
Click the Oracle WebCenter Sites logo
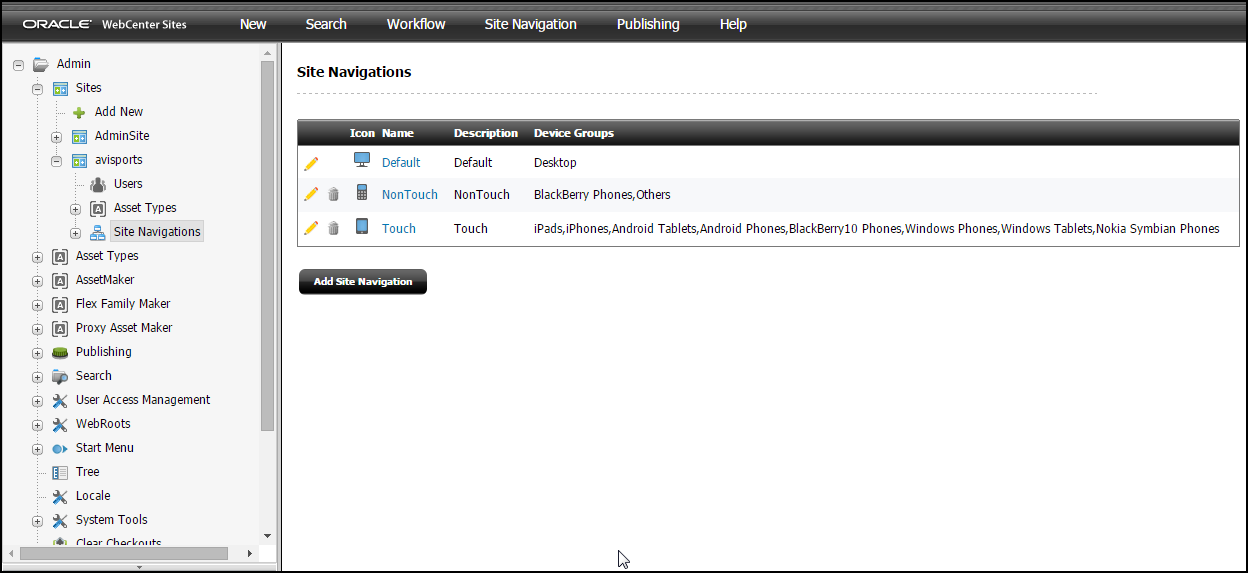[104, 24]
